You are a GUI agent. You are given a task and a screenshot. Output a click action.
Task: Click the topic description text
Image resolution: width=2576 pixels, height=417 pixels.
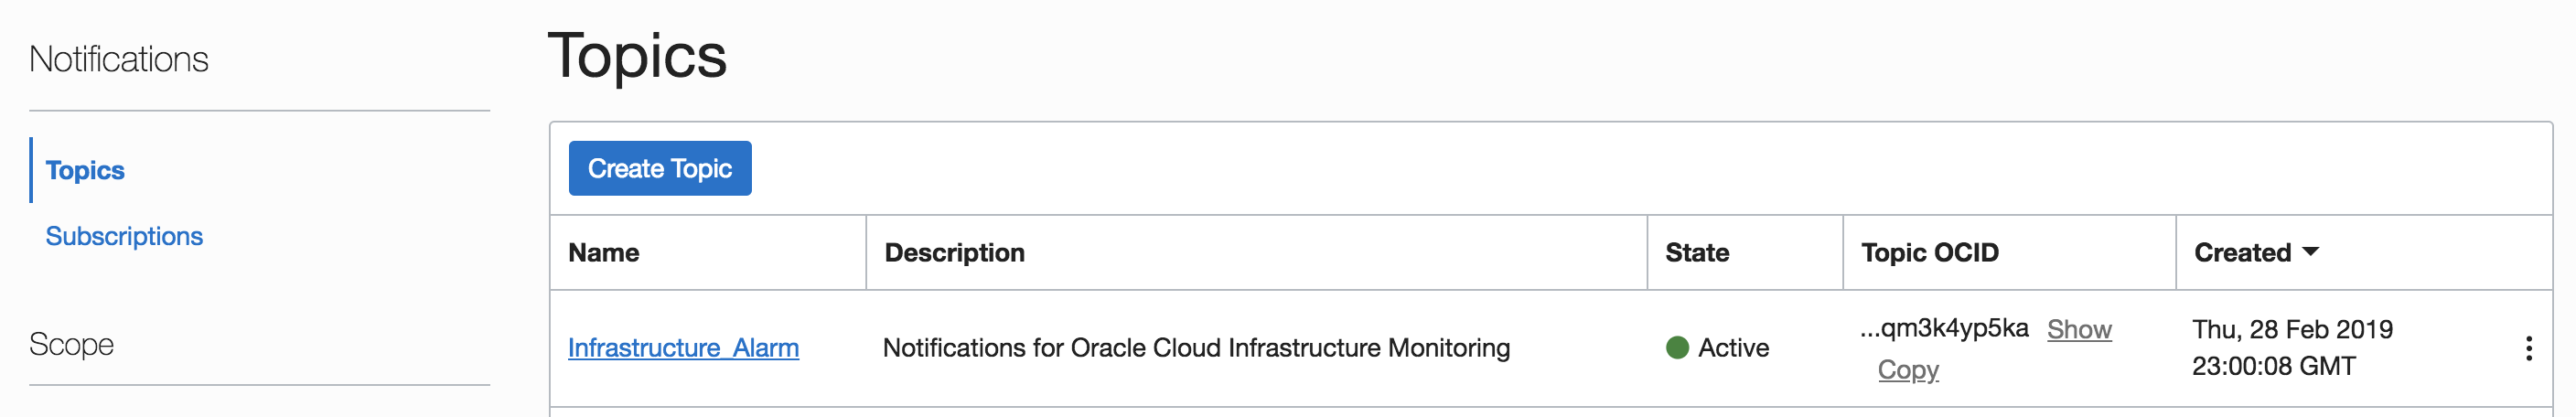(1195, 348)
